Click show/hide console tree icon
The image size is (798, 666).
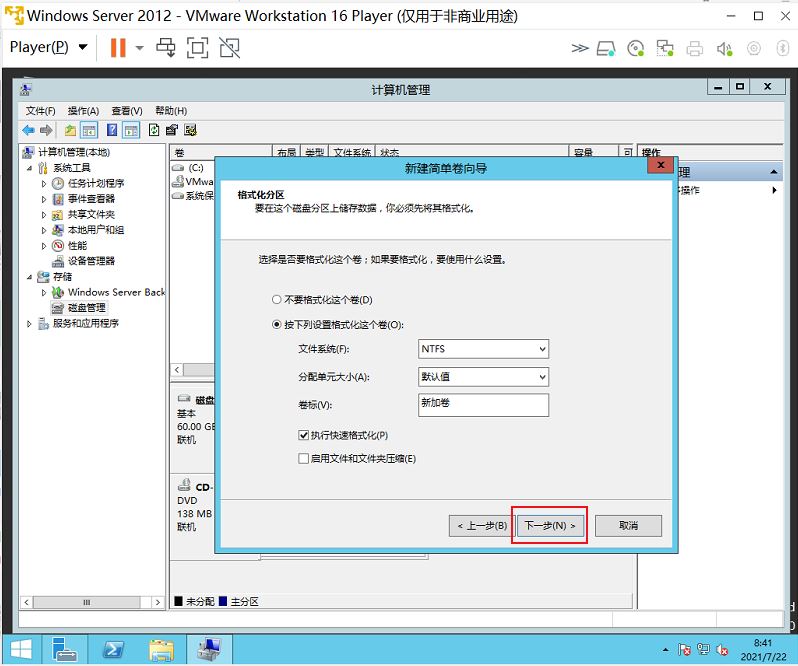89,130
